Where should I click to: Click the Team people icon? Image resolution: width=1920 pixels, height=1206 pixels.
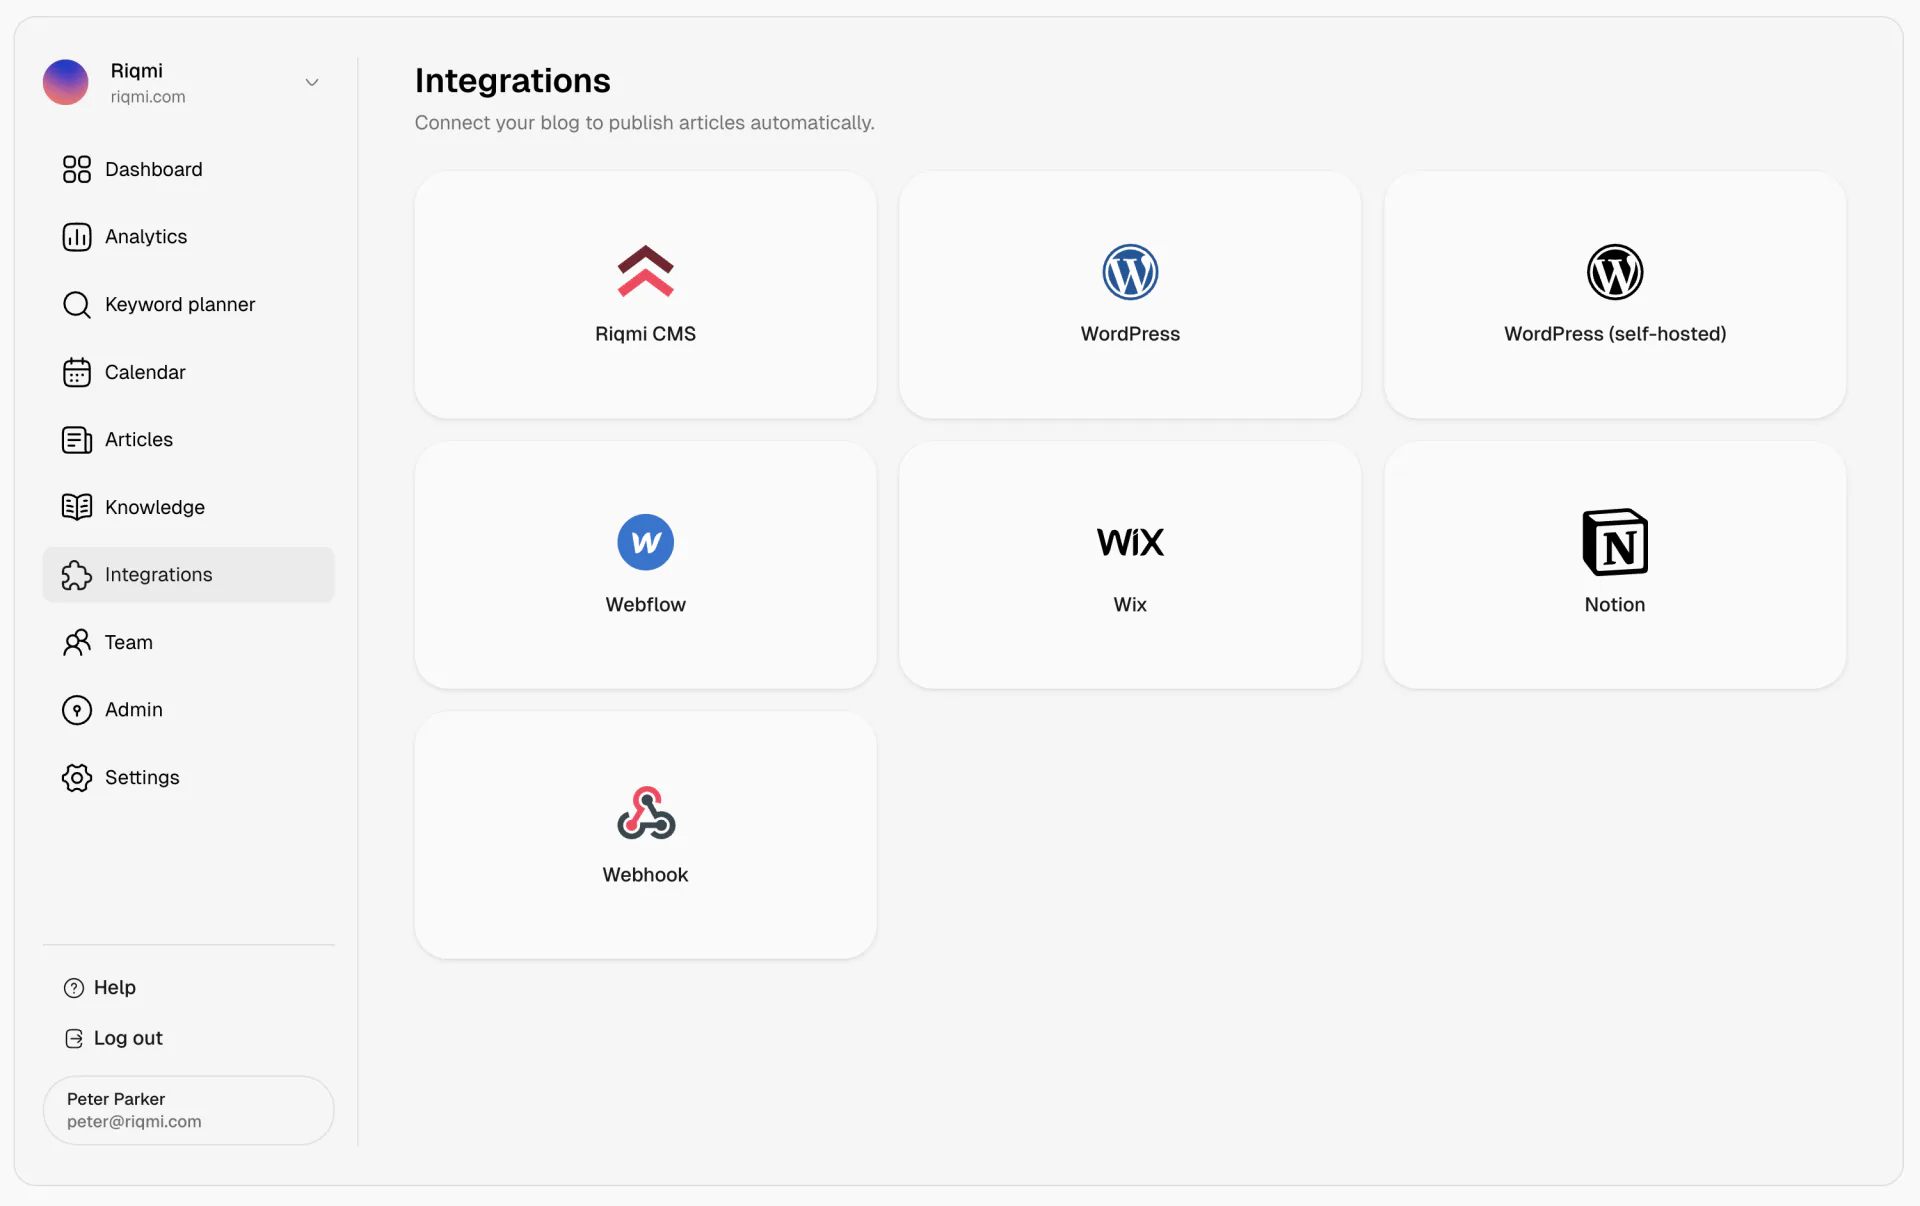tap(77, 642)
